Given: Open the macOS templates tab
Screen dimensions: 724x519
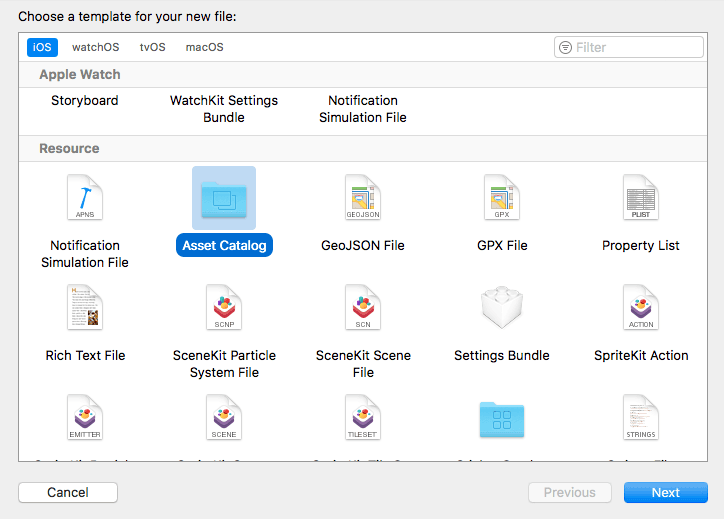Looking at the screenshot, I should pos(205,47).
